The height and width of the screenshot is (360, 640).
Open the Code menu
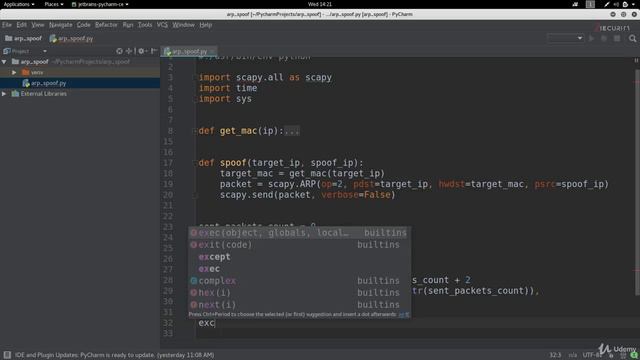click(x=84, y=25)
